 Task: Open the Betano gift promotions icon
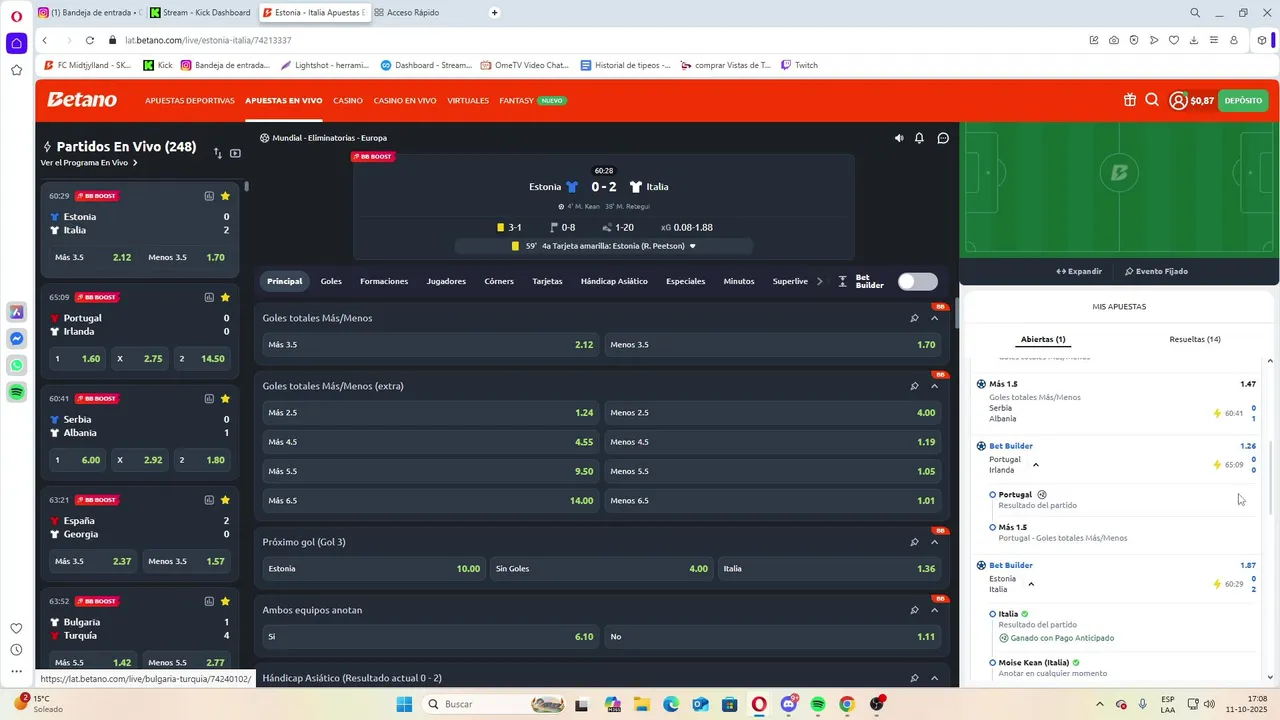coord(1129,100)
